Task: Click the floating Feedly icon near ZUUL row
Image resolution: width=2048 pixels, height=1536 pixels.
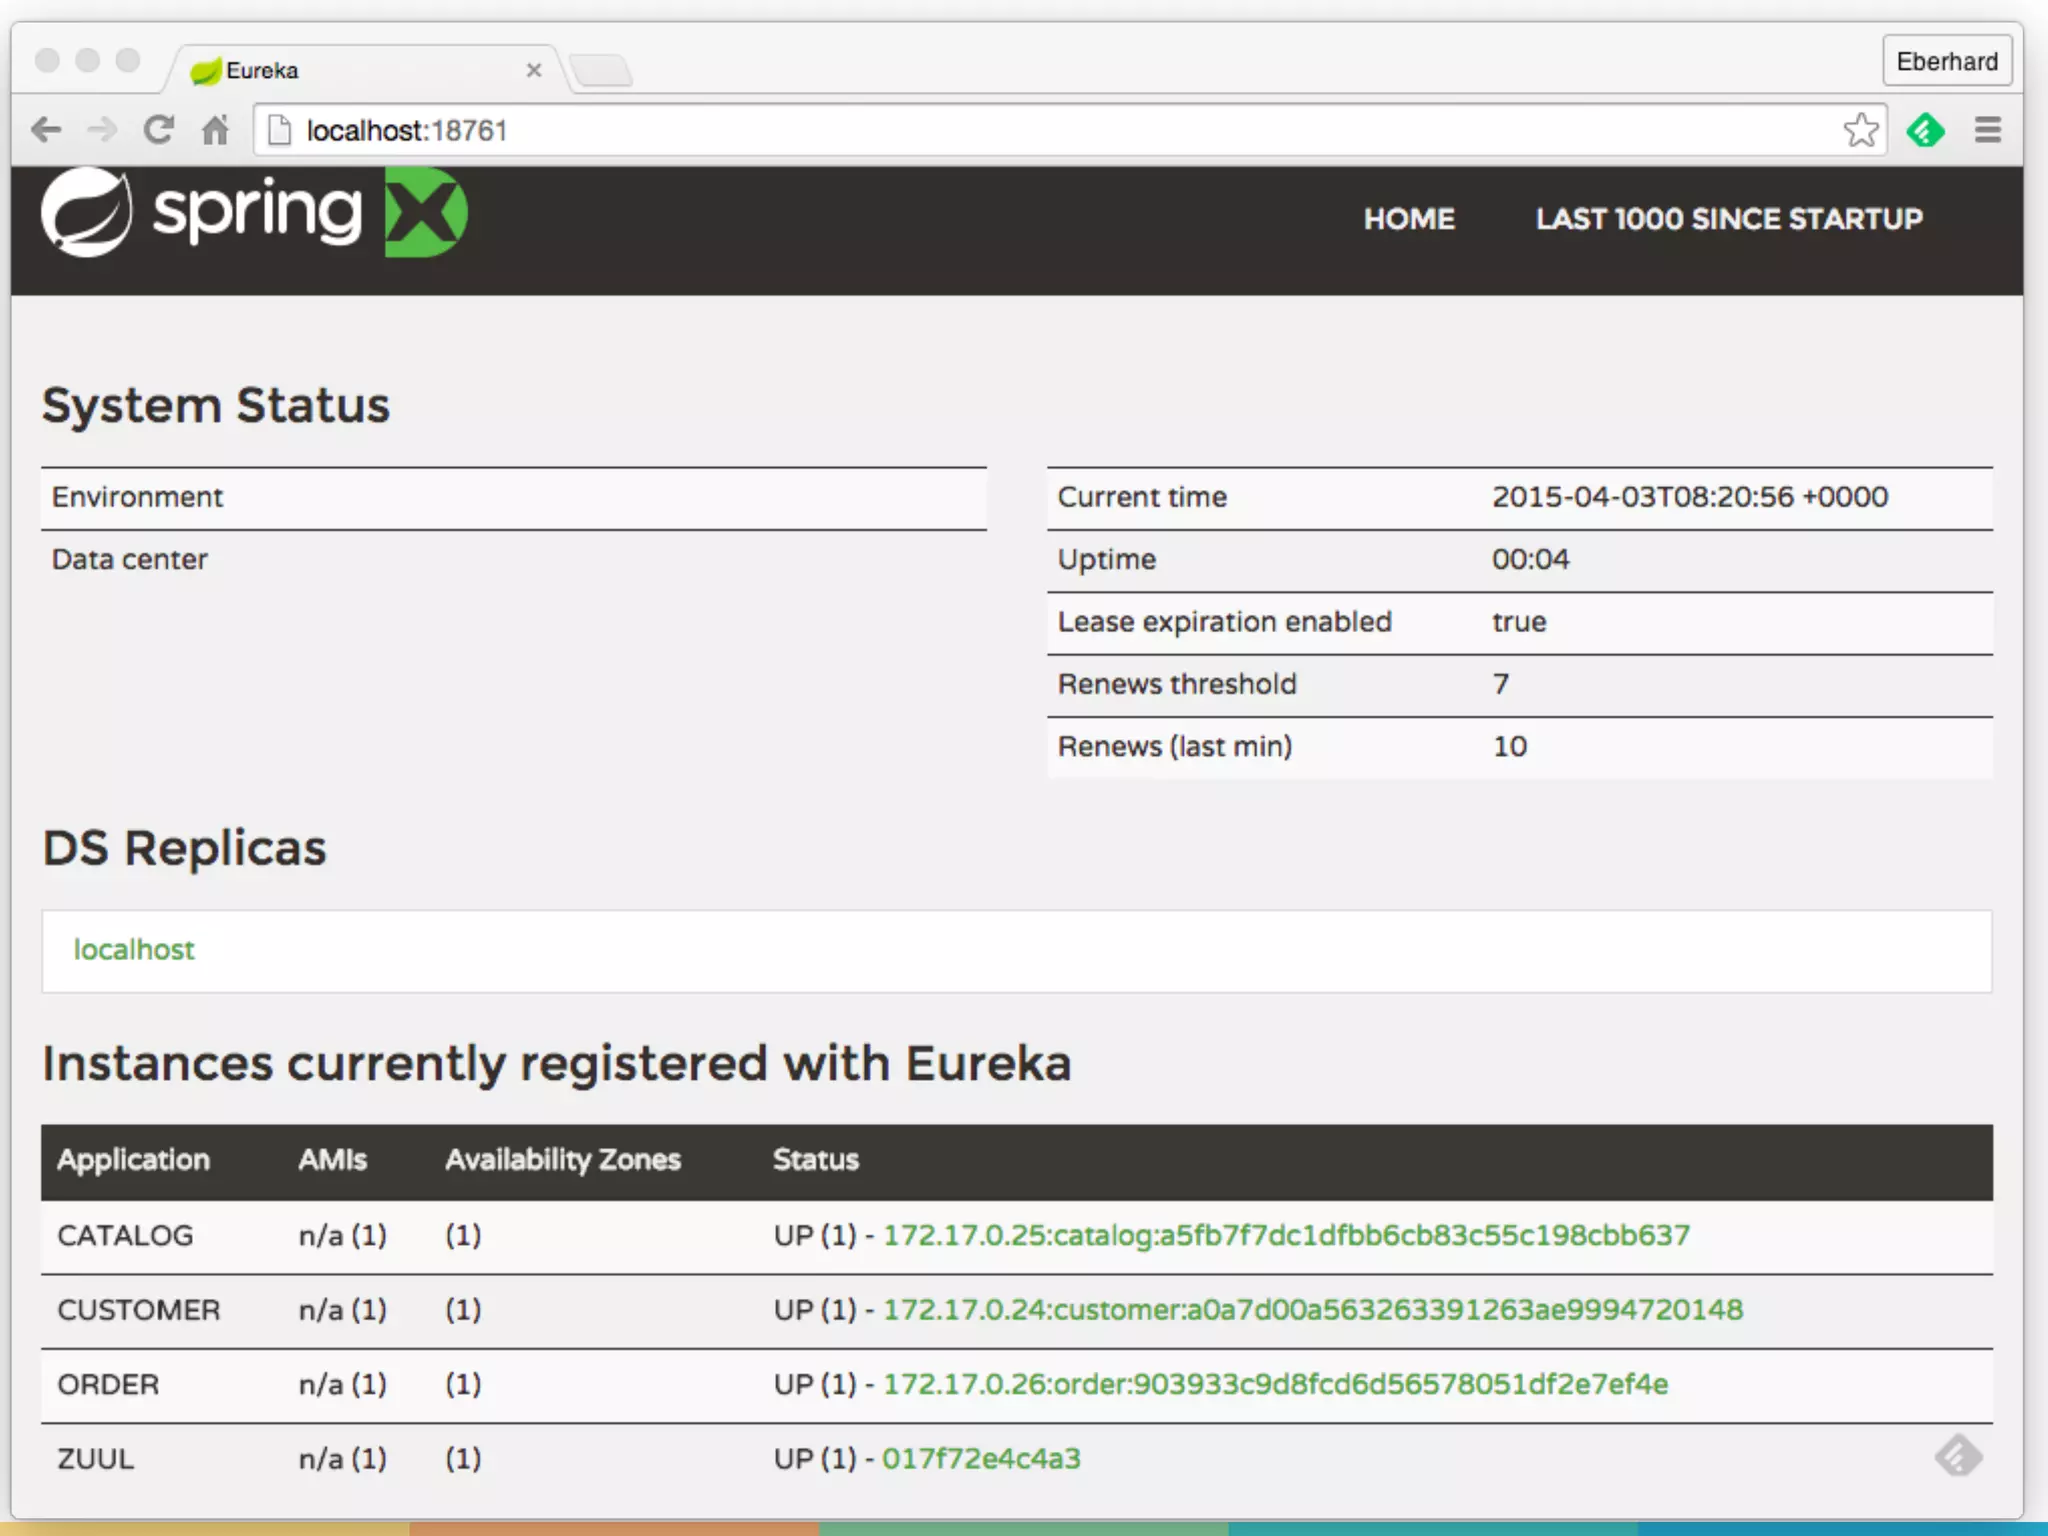Action: click(1958, 1455)
